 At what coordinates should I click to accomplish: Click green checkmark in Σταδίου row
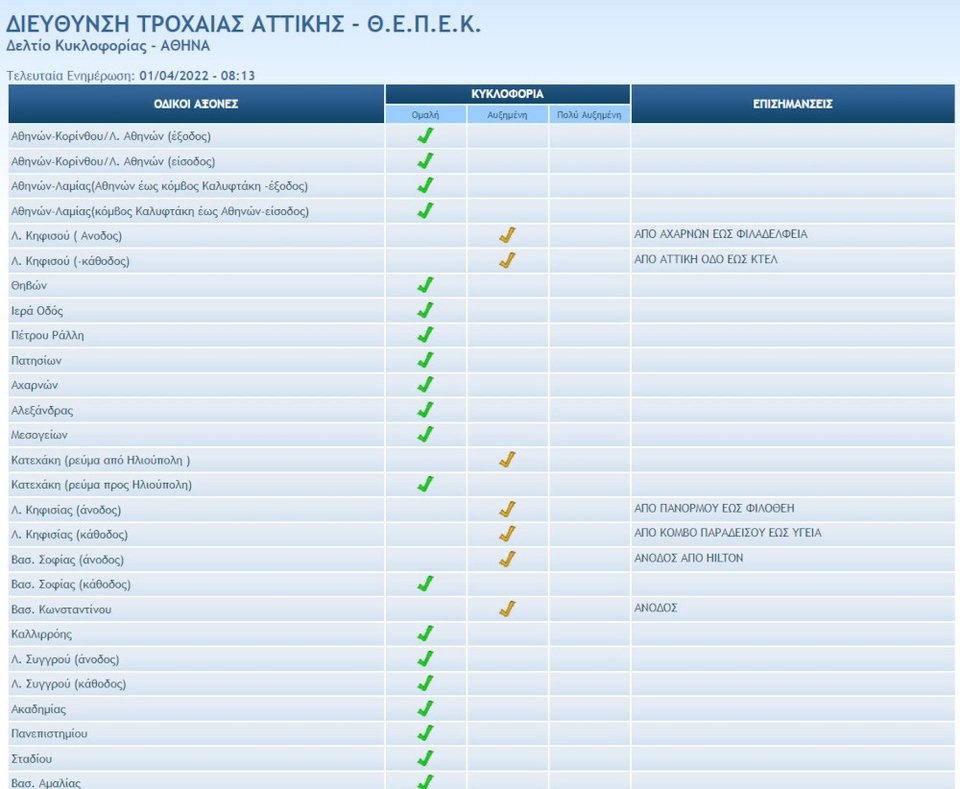tap(426, 758)
